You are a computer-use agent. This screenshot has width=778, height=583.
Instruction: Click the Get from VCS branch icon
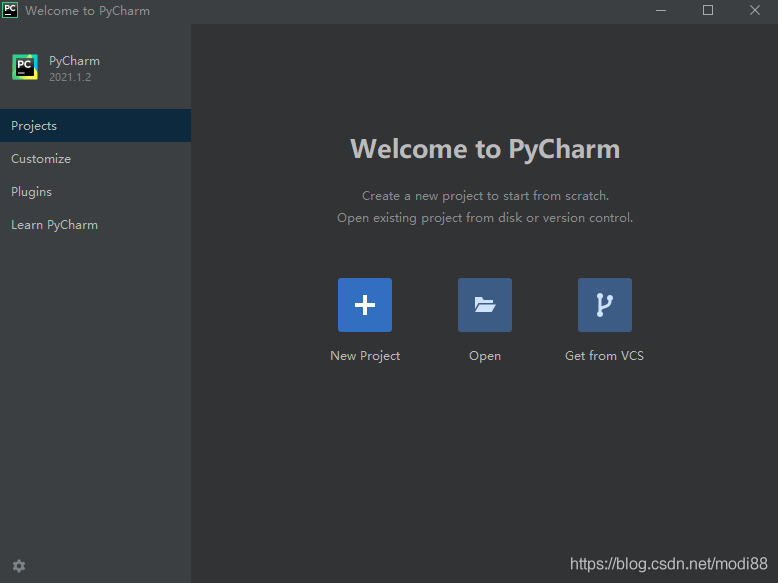(605, 305)
